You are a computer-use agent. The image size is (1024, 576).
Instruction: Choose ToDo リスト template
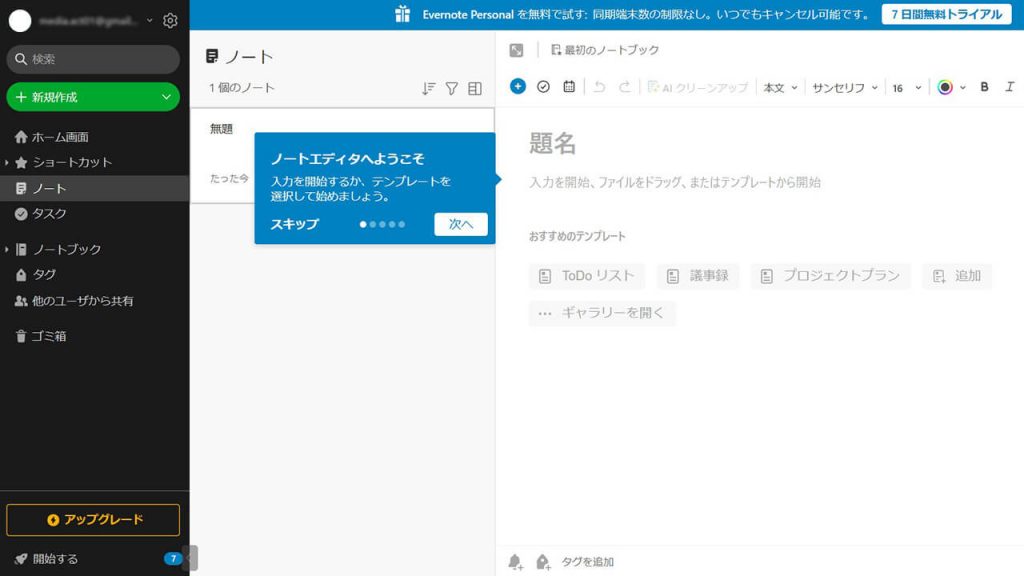586,276
